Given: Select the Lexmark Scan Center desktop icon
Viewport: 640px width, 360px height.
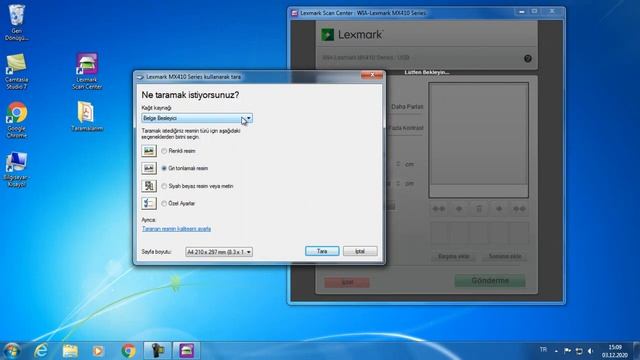Looking at the screenshot, I should (87, 71).
